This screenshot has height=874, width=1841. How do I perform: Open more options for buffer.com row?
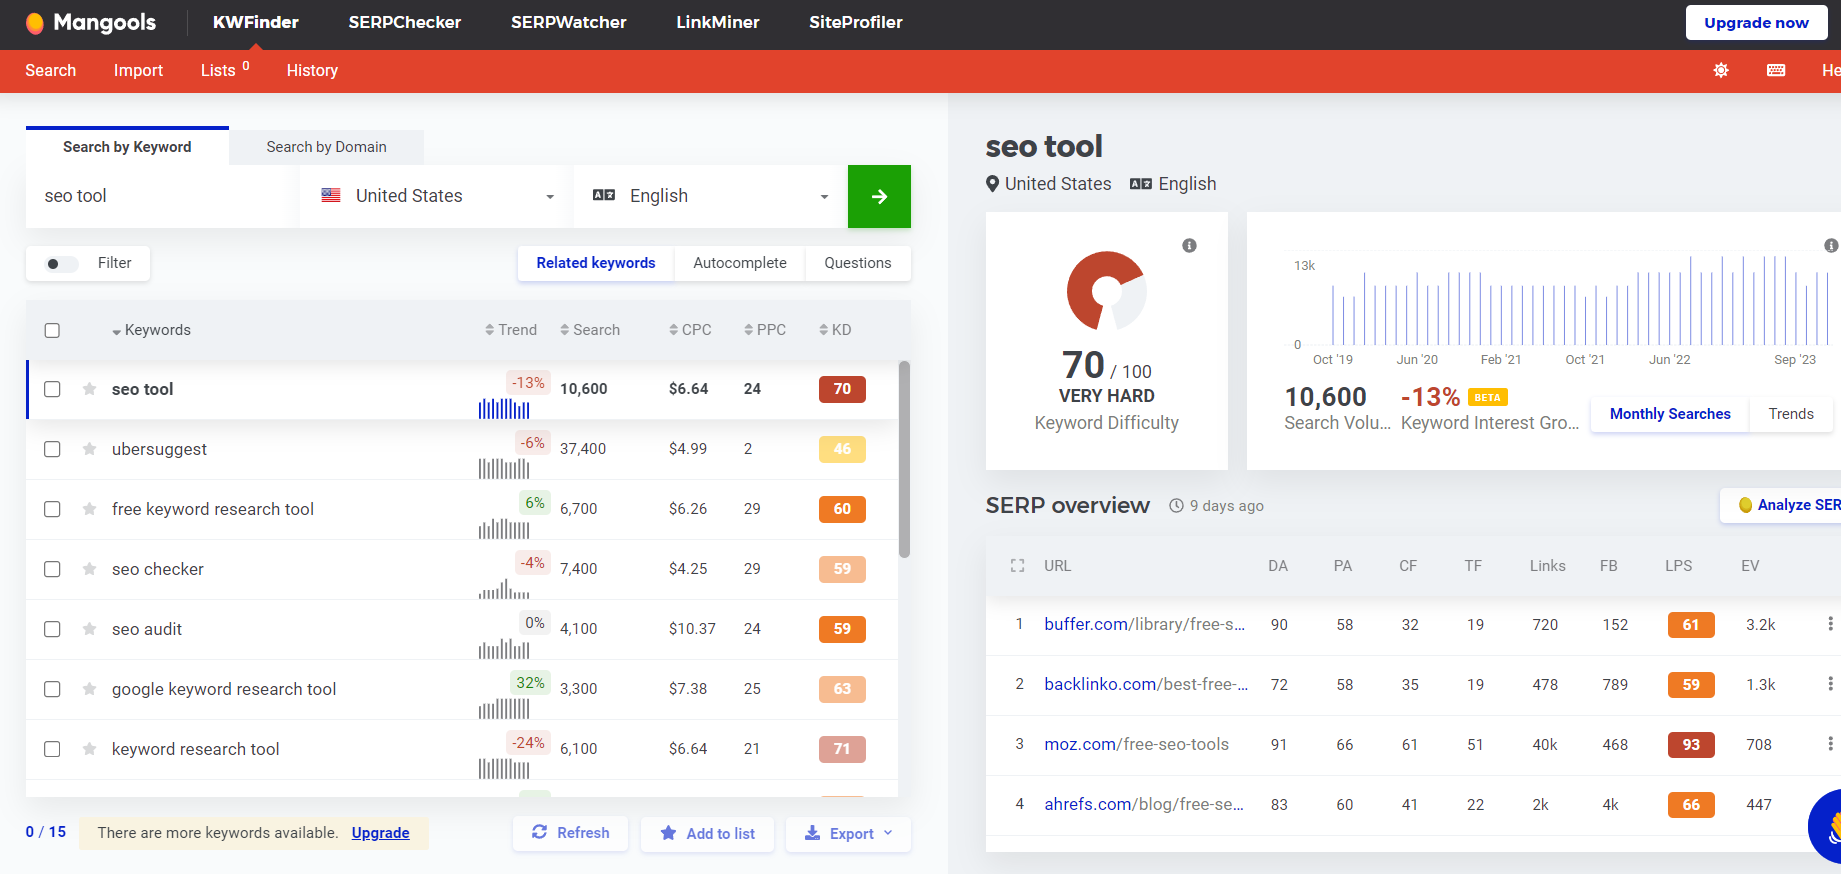(x=1830, y=624)
